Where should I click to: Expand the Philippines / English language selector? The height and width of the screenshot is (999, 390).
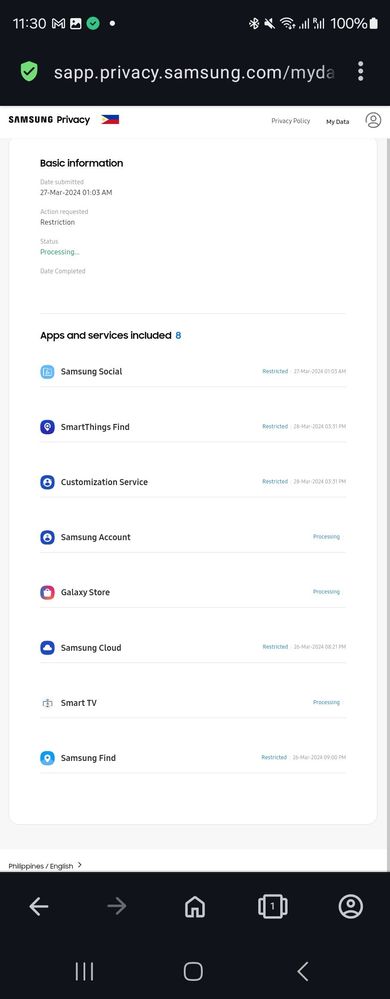pyautogui.click(x=45, y=866)
